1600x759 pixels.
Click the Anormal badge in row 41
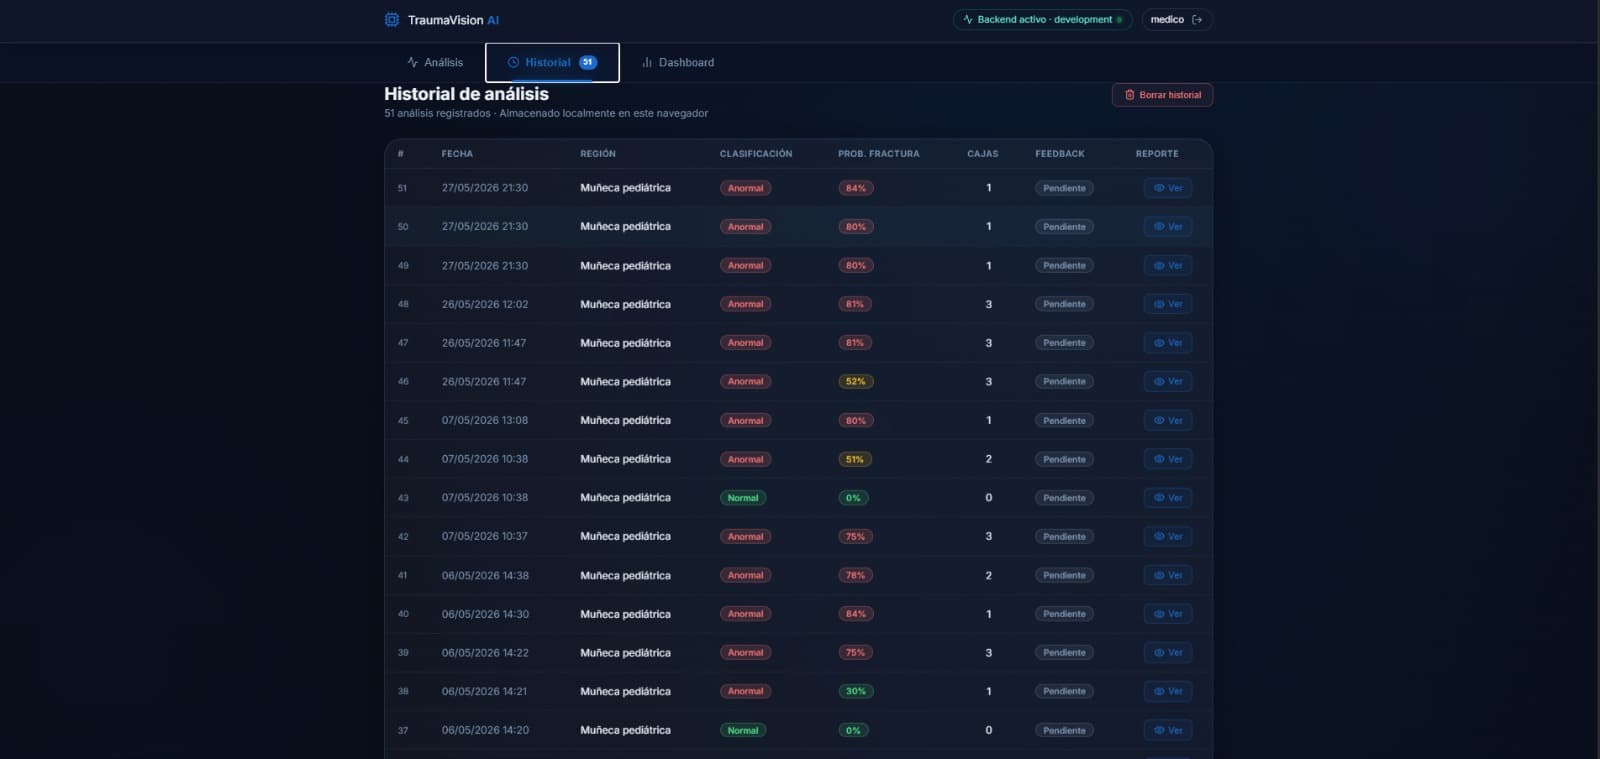tap(745, 575)
